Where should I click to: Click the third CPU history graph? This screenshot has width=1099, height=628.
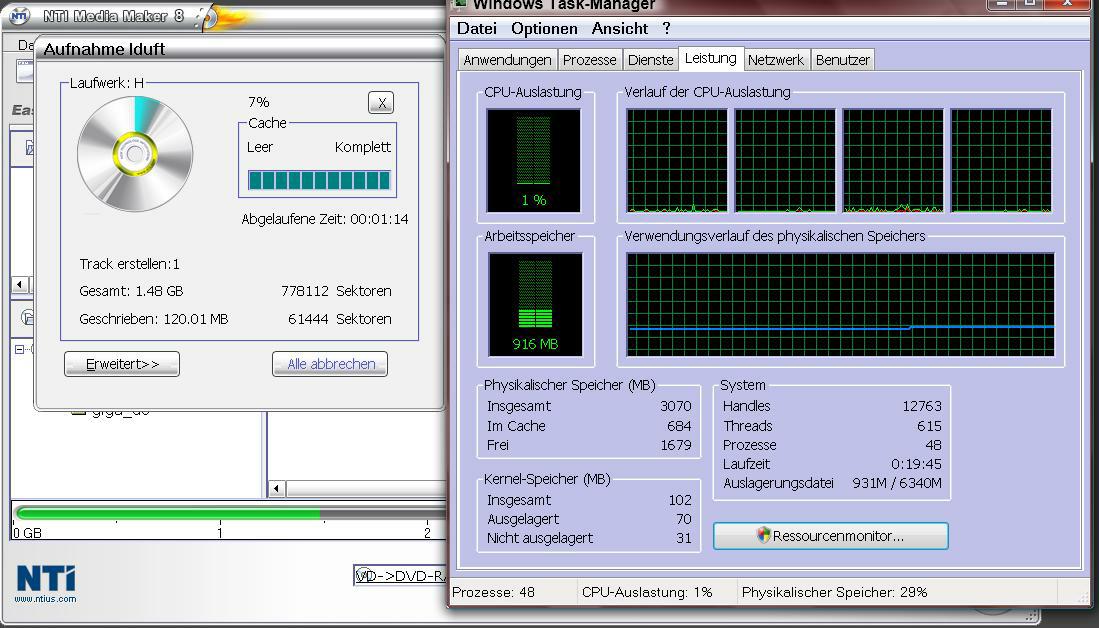(x=893, y=161)
